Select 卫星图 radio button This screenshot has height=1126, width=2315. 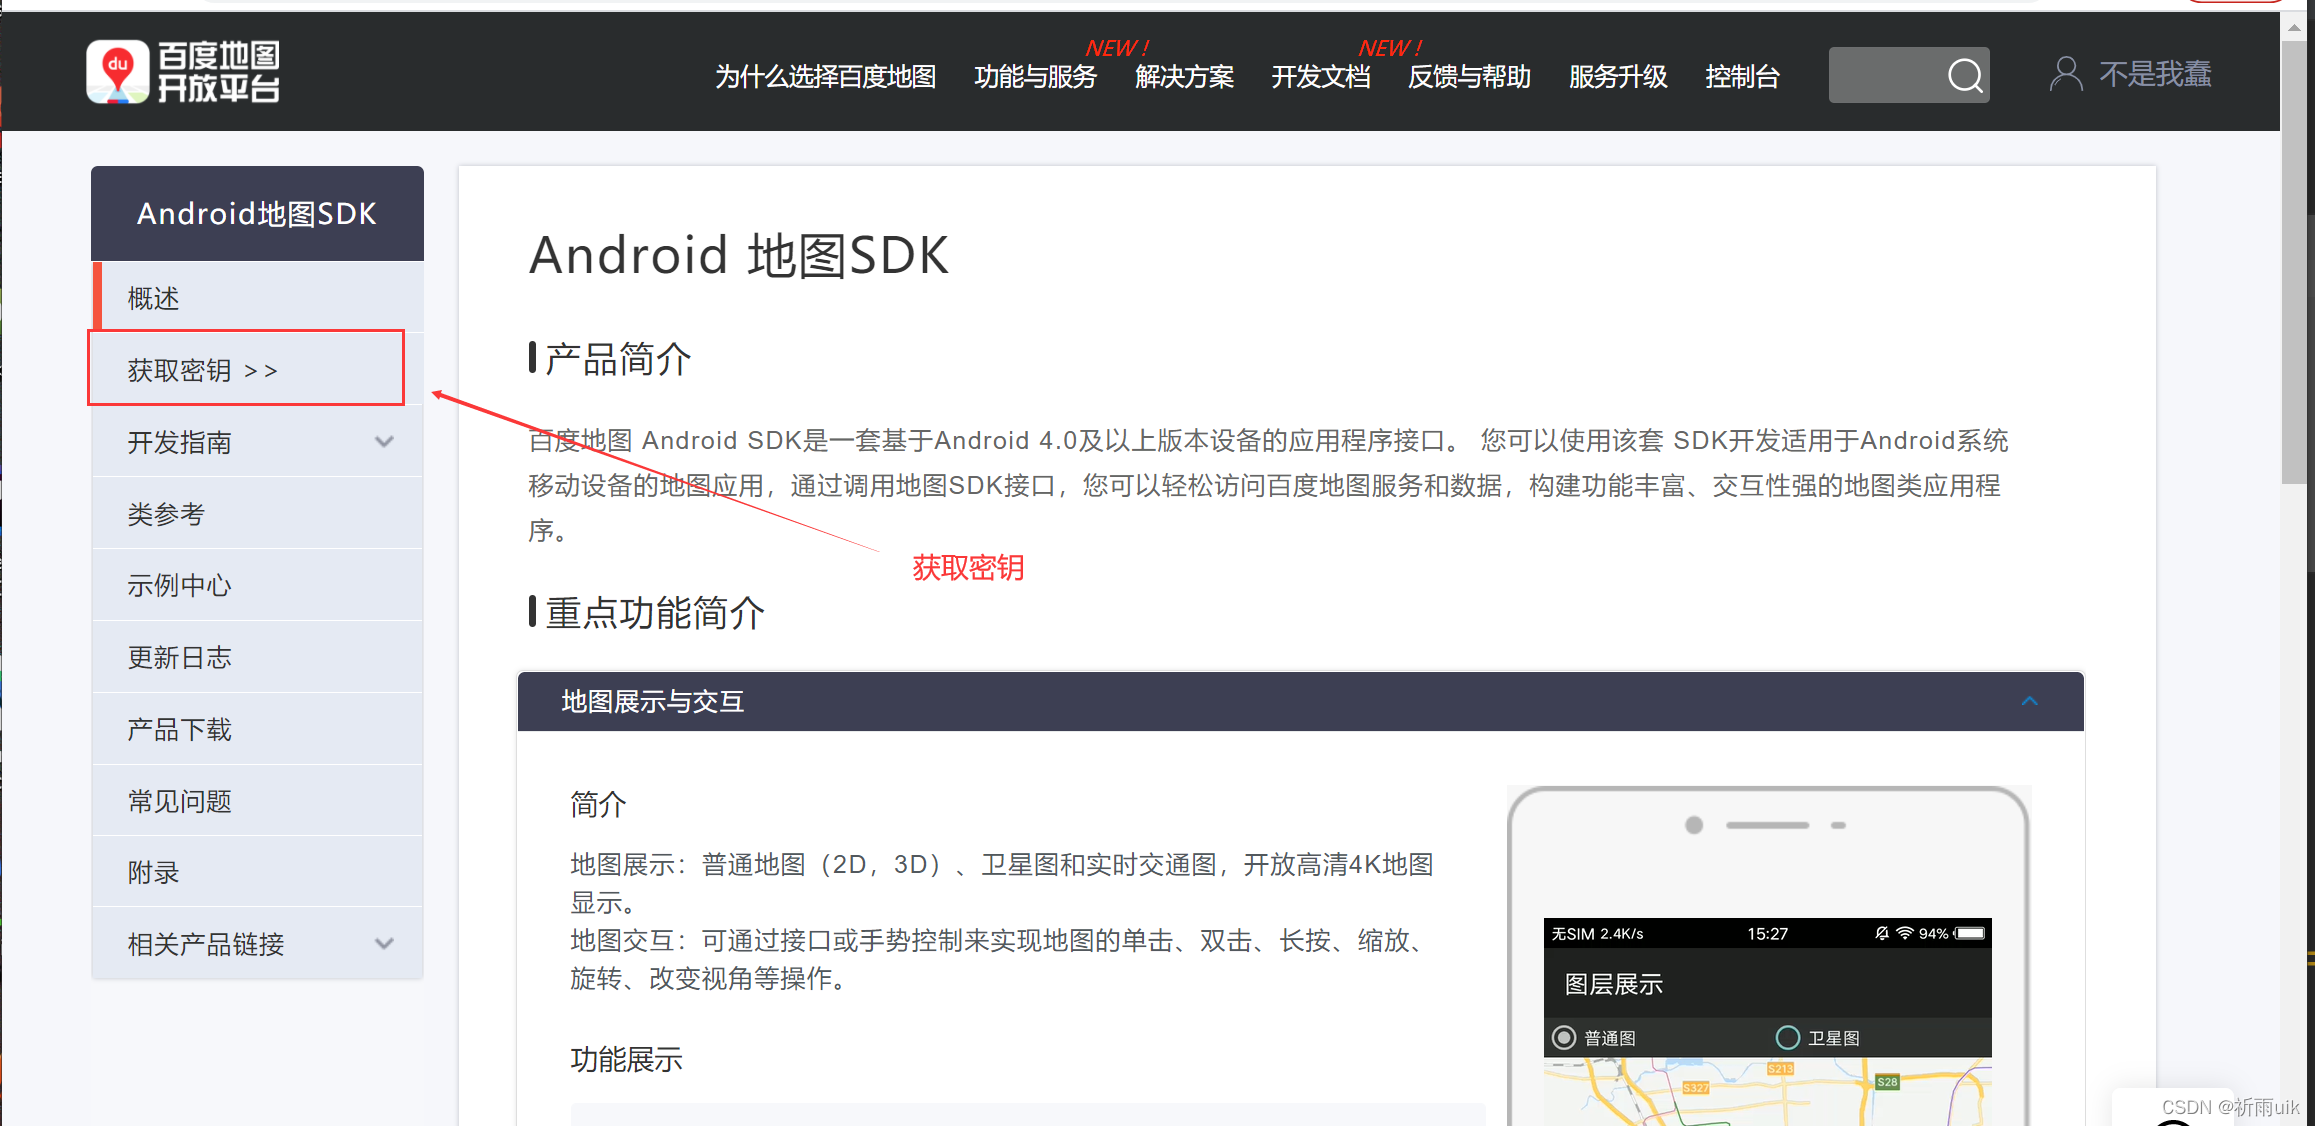click(x=1787, y=1038)
